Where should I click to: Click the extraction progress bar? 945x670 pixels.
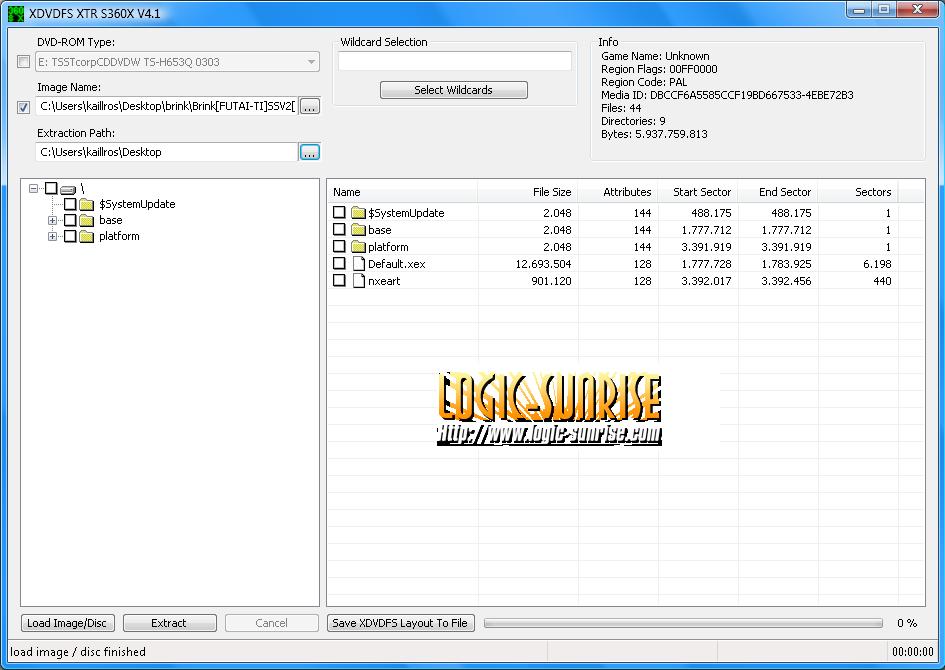point(683,623)
